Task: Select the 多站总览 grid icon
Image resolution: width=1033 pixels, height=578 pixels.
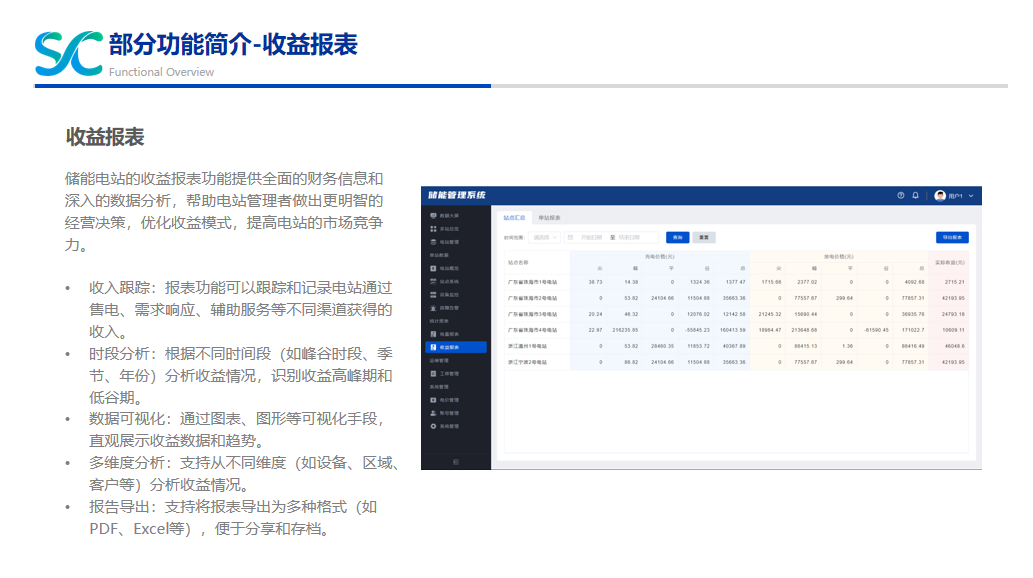Action: pos(433,229)
